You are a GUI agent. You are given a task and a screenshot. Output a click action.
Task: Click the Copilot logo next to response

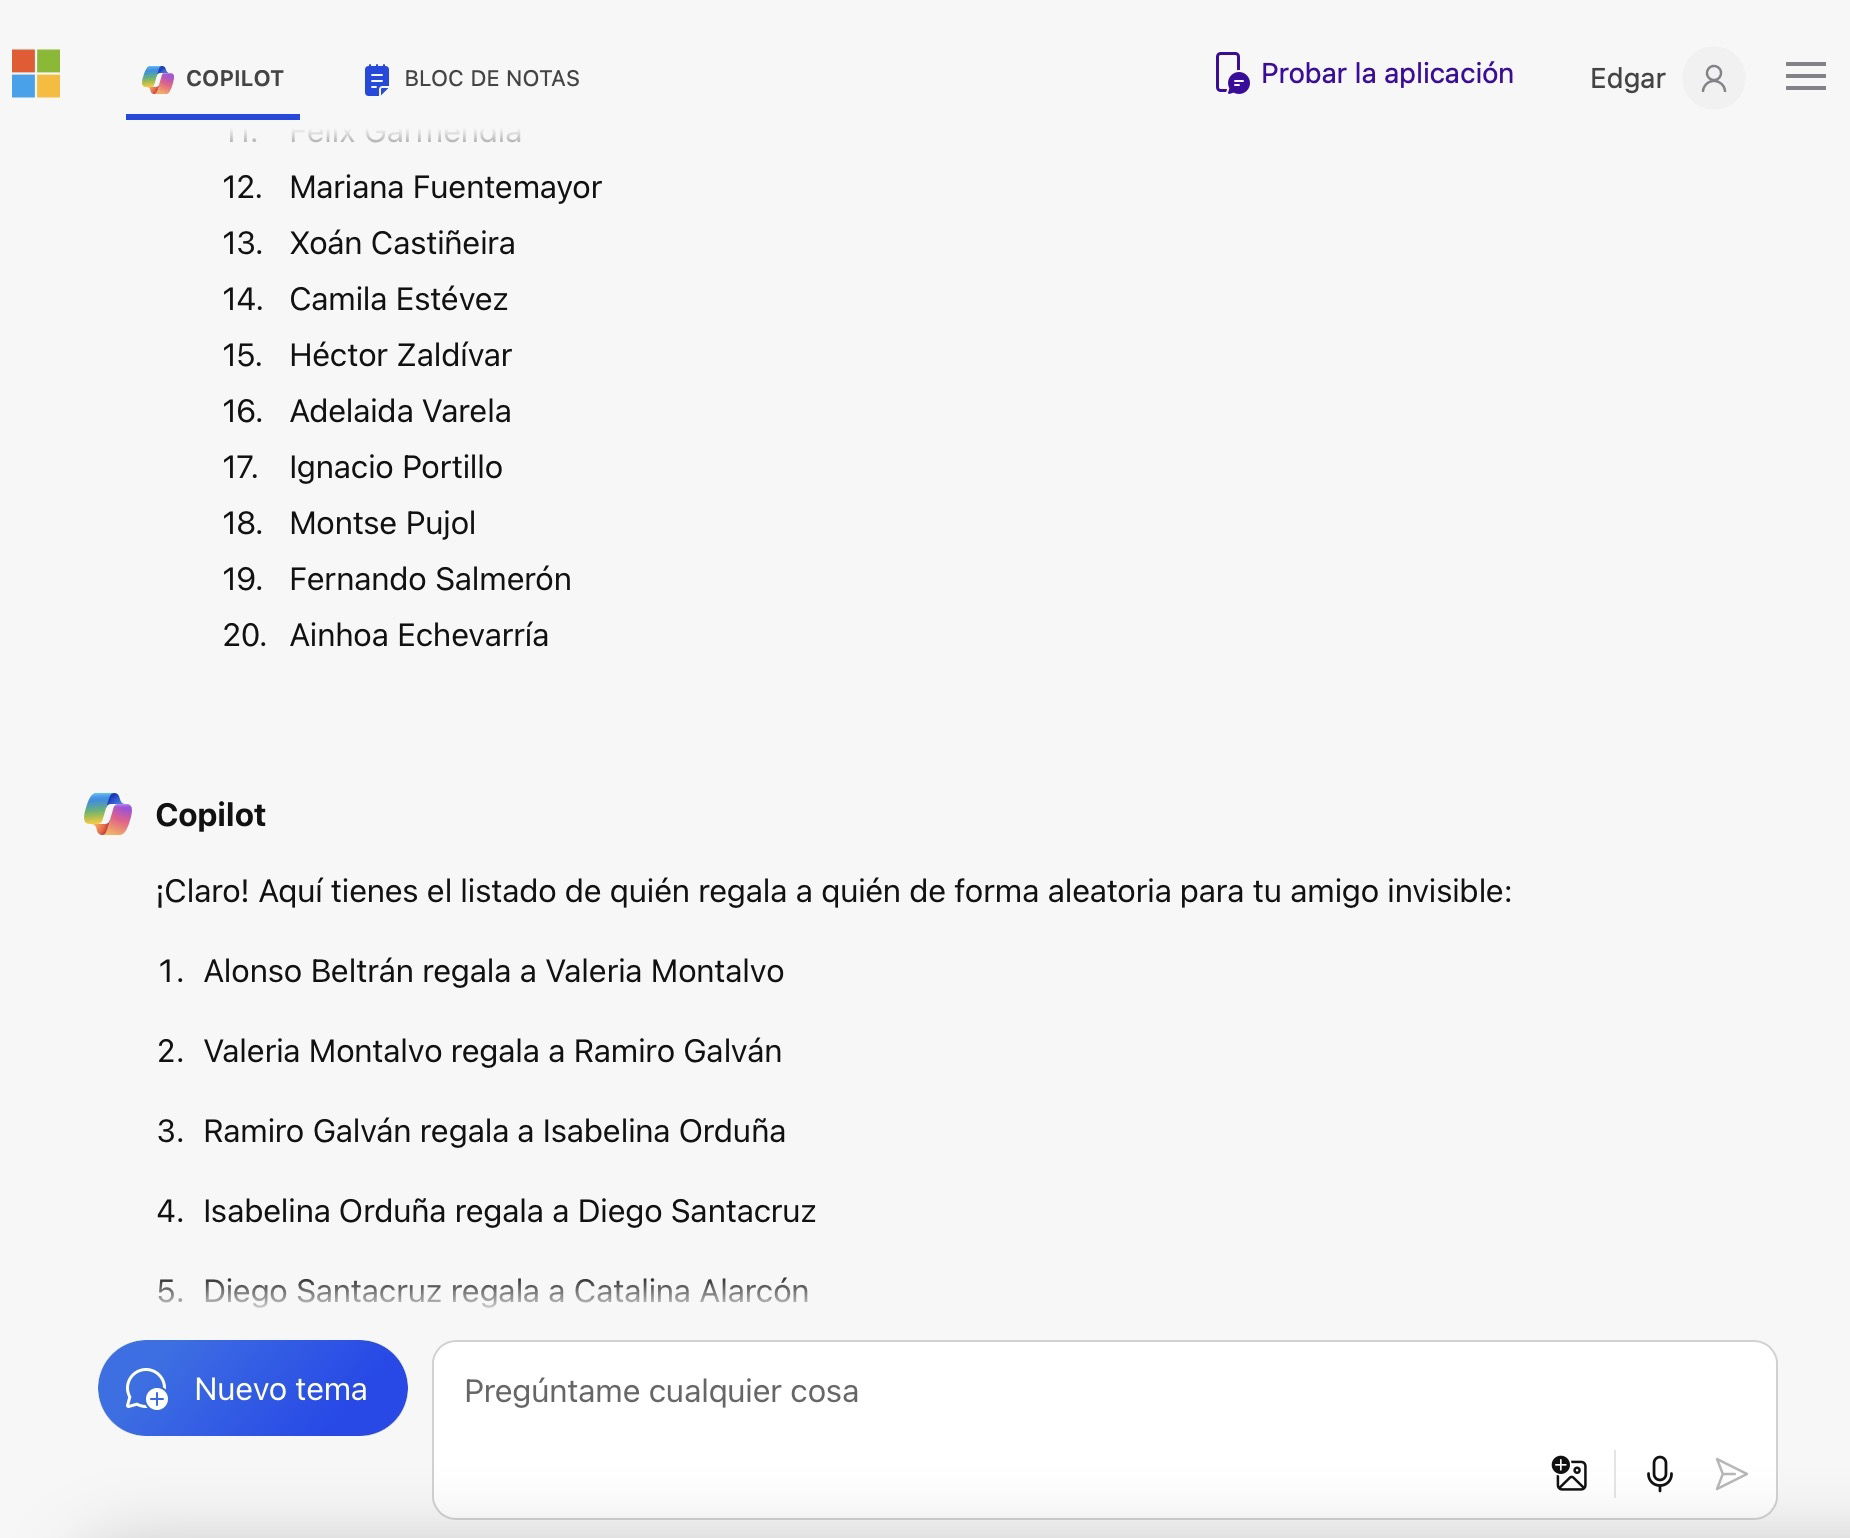(108, 814)
